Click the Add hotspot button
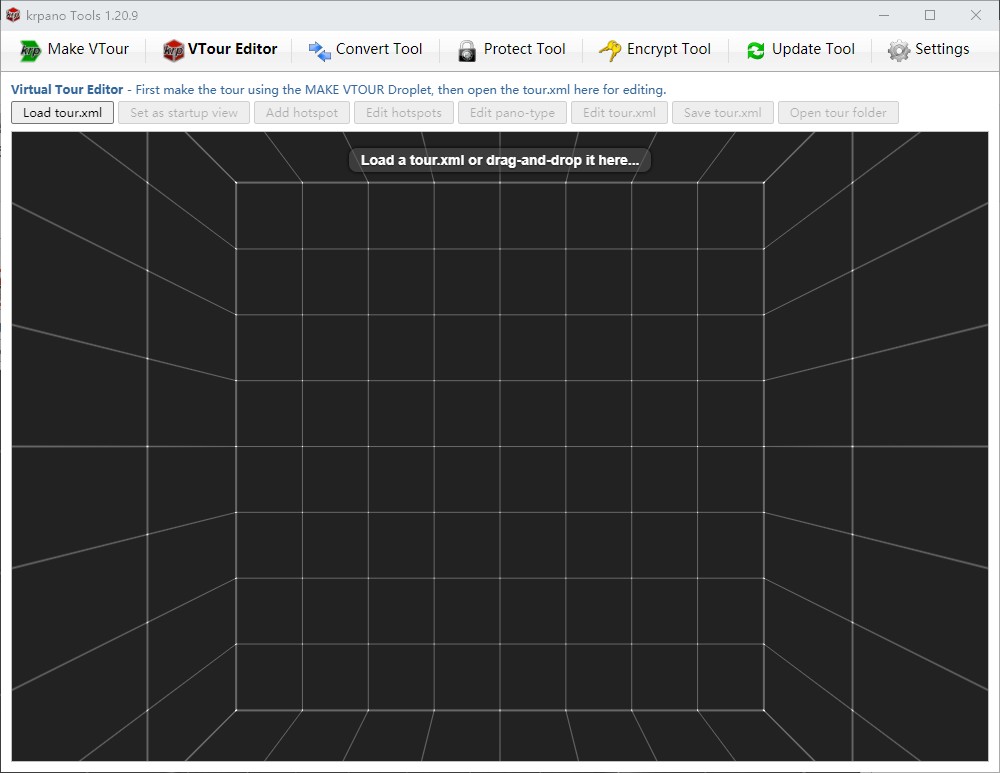1000x773 pixels. point(302,113)
